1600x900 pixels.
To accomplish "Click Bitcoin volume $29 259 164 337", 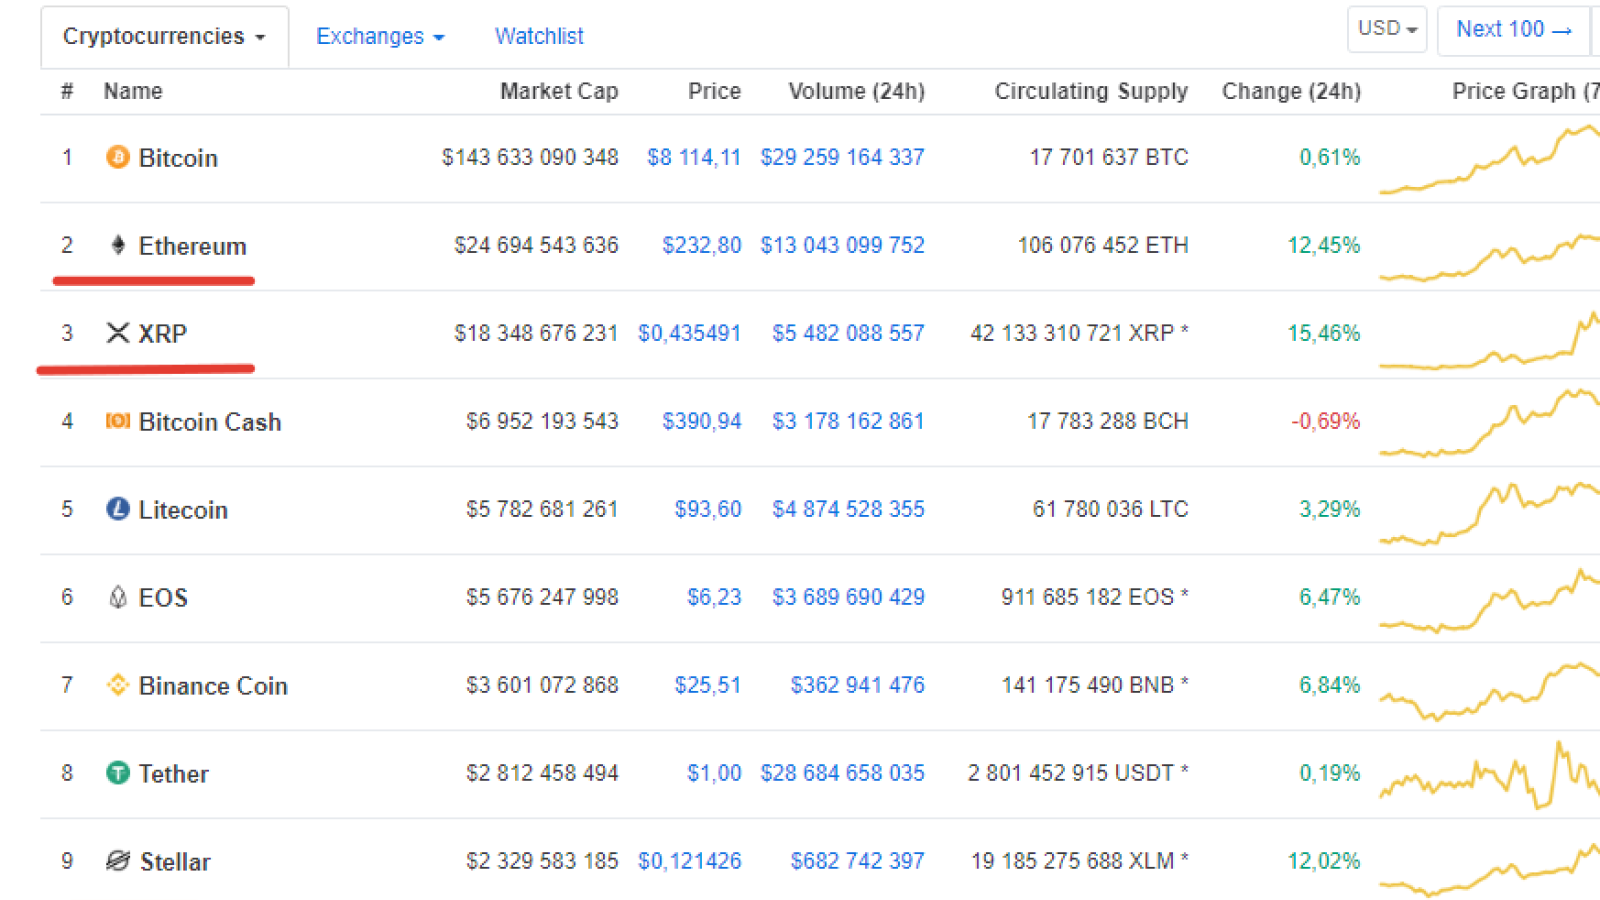I will [x=843, y=157].
